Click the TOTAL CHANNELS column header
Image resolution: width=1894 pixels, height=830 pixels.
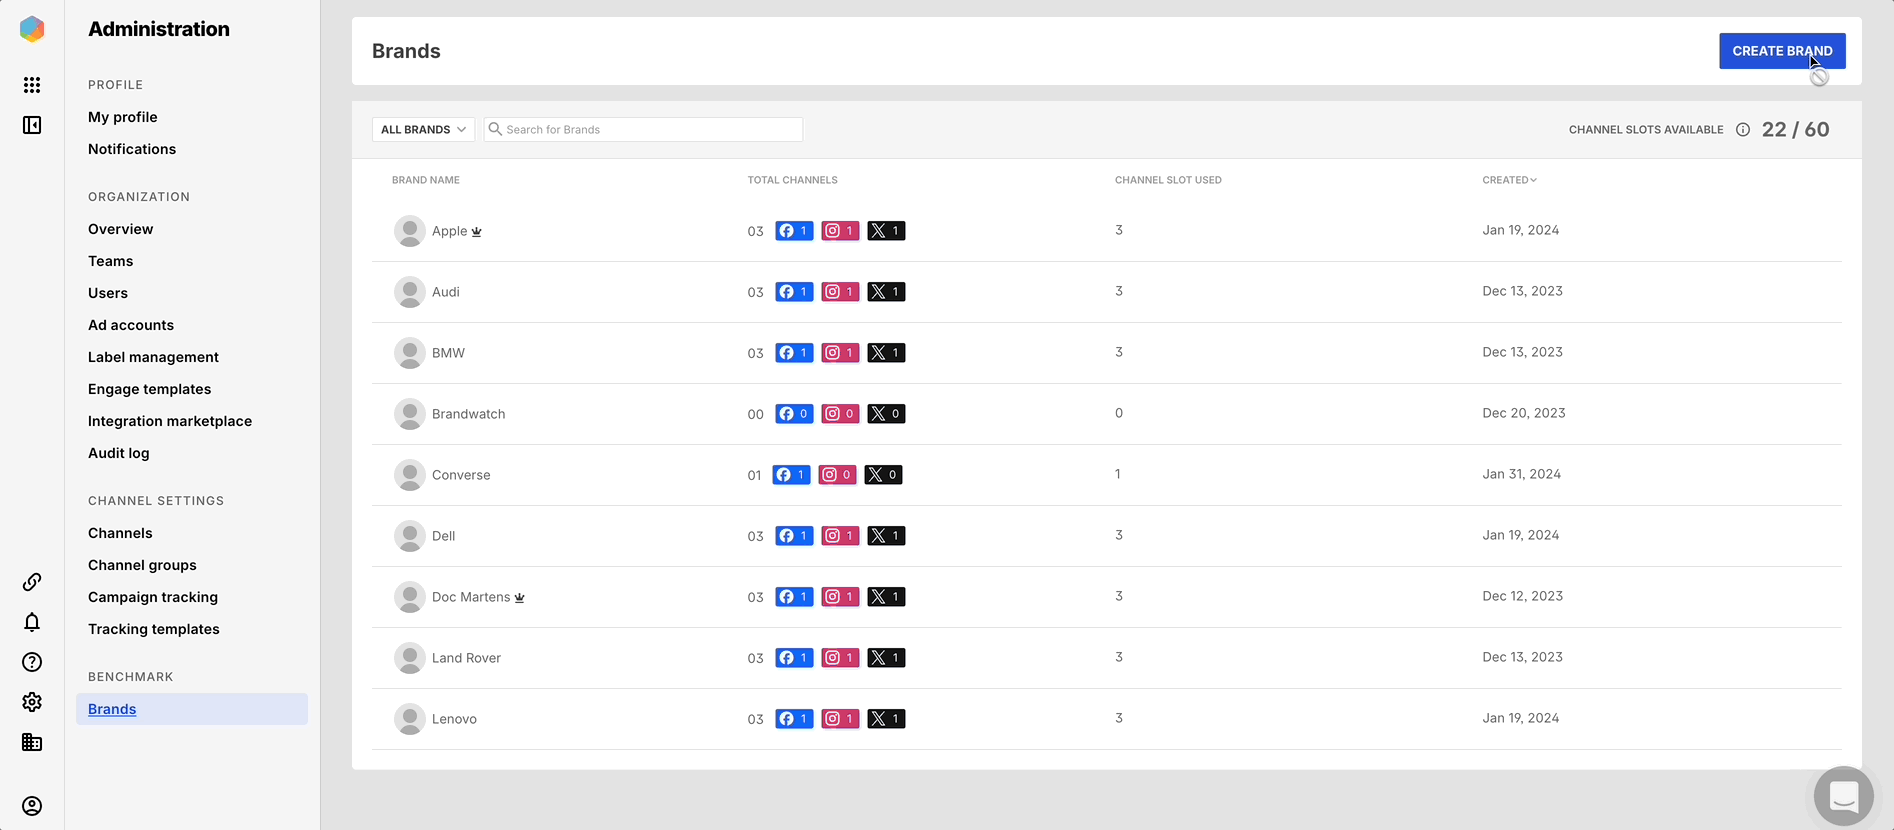pos(793,180)
